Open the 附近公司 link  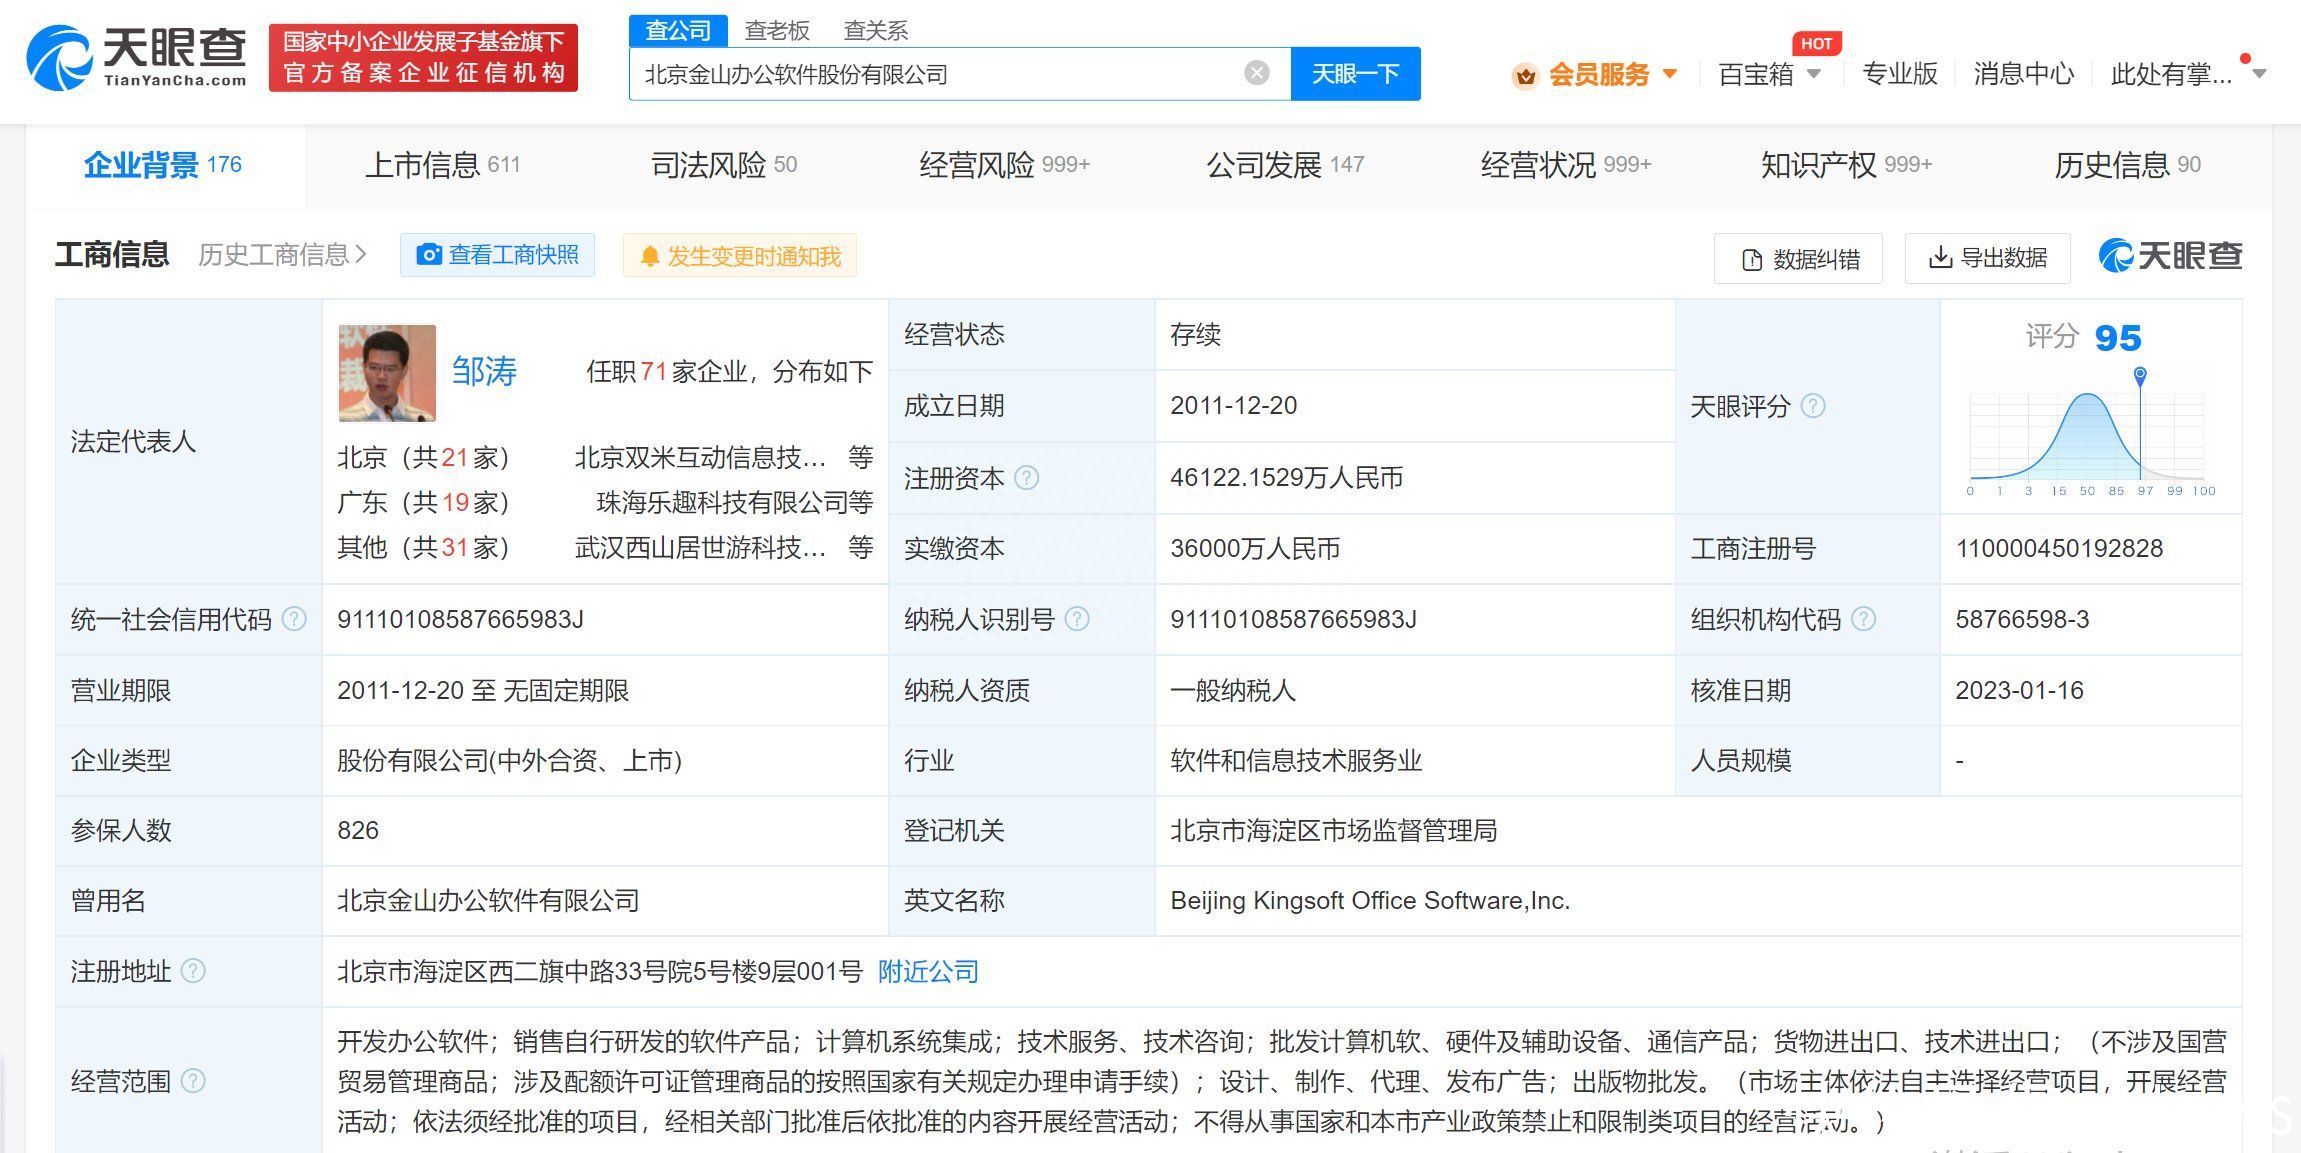(x=928, y=971)
